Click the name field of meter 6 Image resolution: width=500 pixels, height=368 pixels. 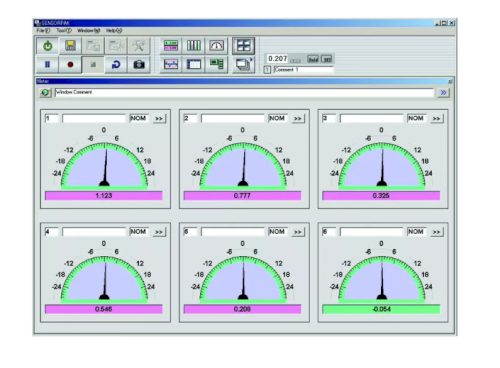pyautogui.click(x=371, y=232)
